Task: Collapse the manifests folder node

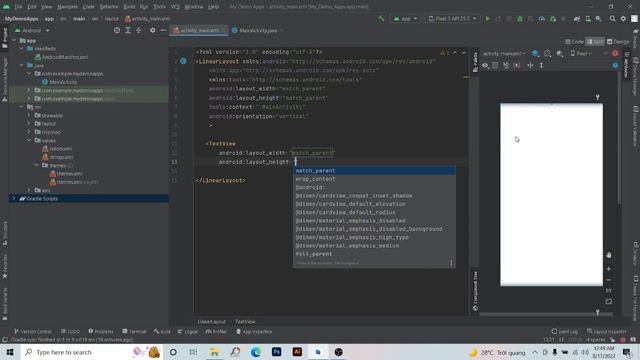Action: click(22, 49)
